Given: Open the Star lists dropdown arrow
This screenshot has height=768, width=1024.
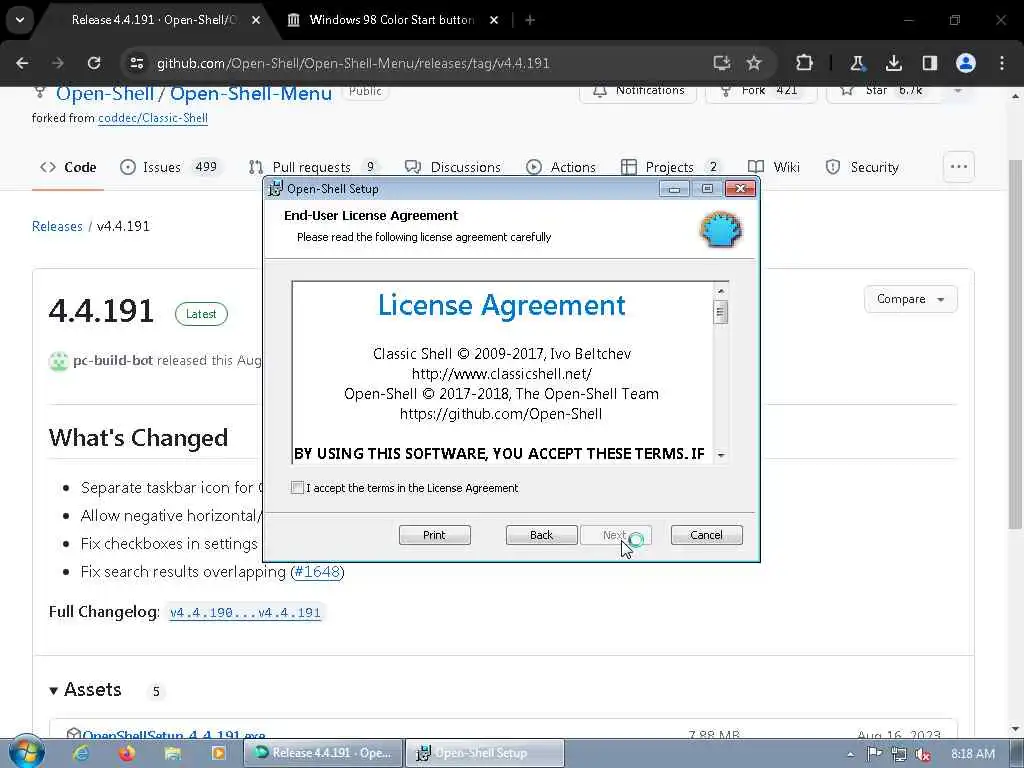Looking at the screenshot, I should point(958,91).
